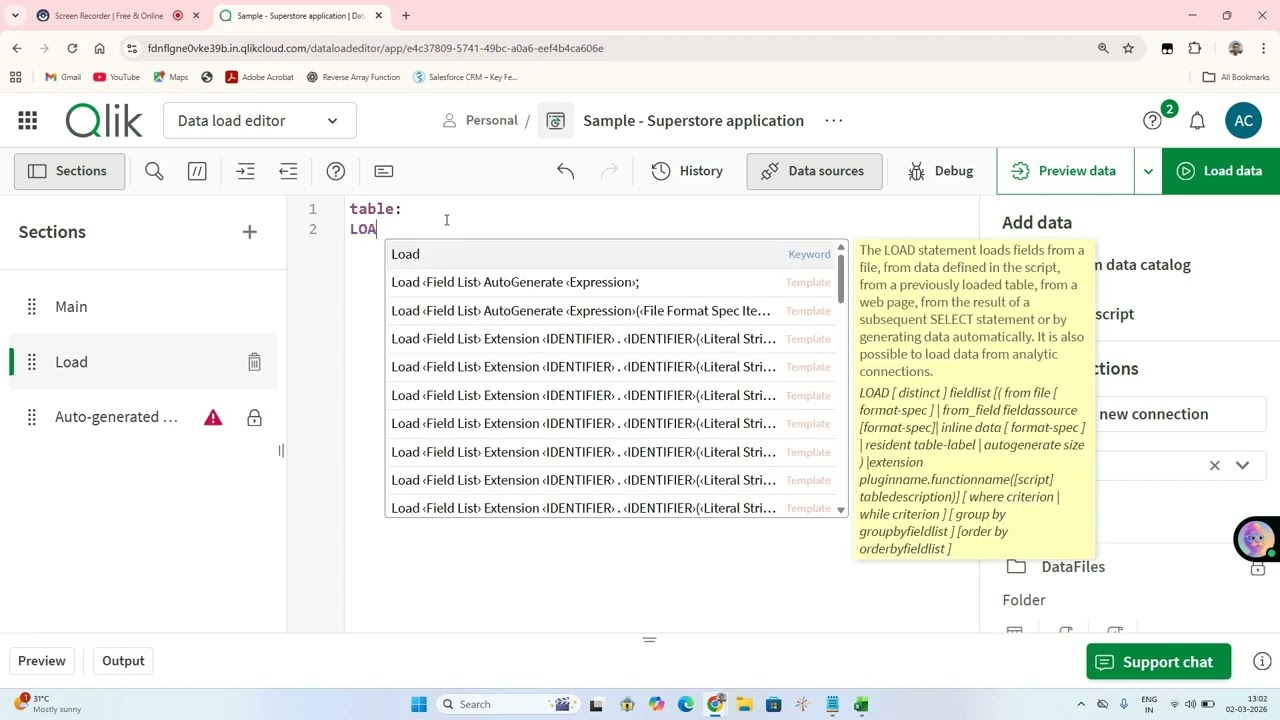Click the keyboard-shaped icon in the script toolbar

coord(384,171)
